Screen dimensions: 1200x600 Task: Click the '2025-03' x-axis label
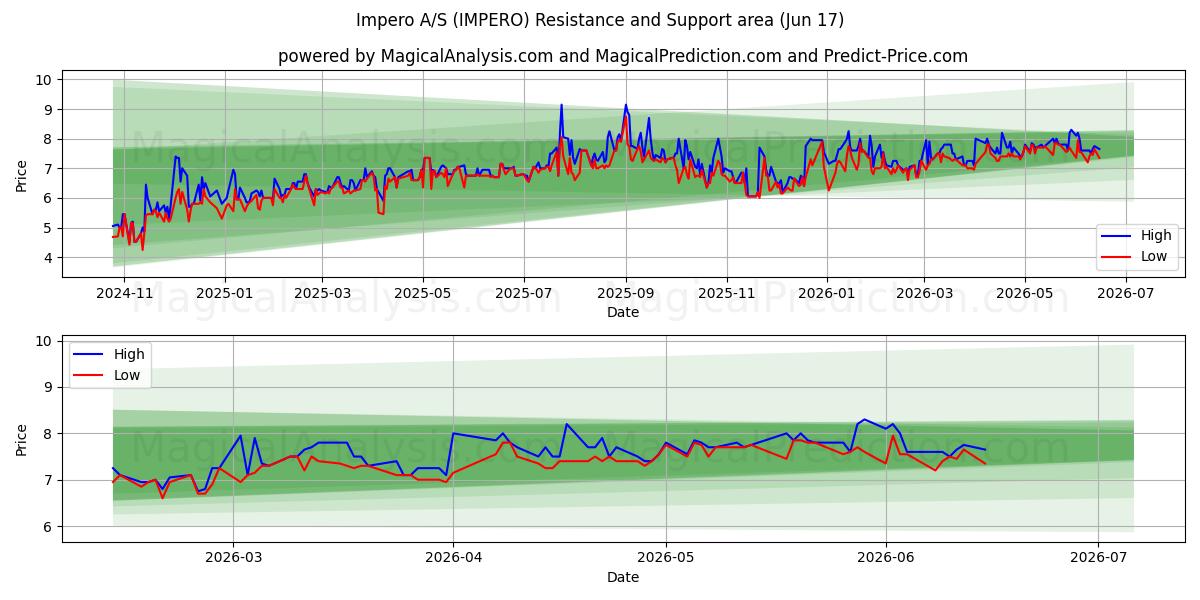click(x=322, y=295)
